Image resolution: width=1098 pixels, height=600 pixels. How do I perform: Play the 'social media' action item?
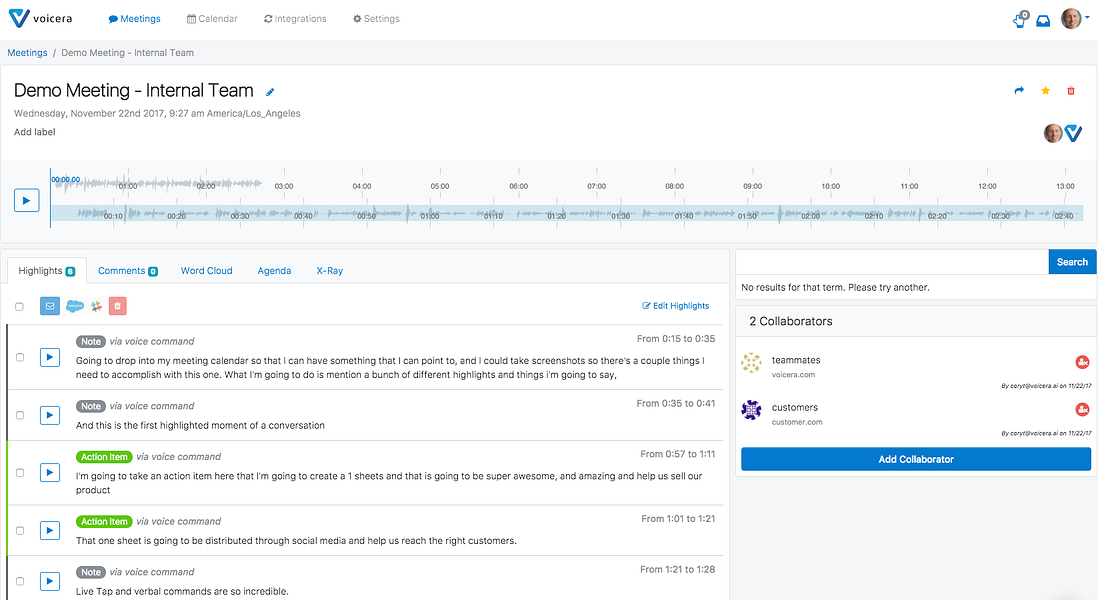50,531
